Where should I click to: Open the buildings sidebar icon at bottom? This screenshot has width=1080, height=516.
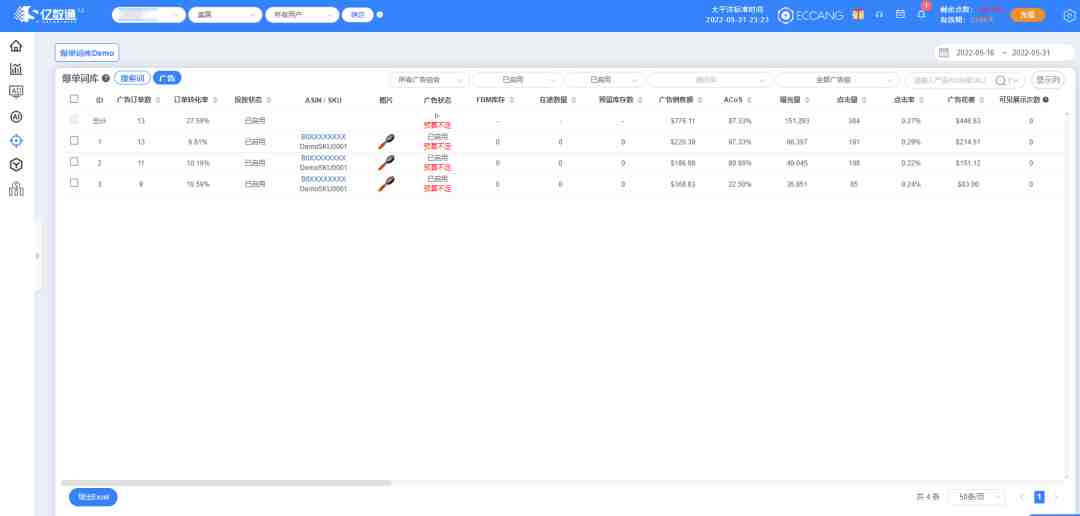16,189
